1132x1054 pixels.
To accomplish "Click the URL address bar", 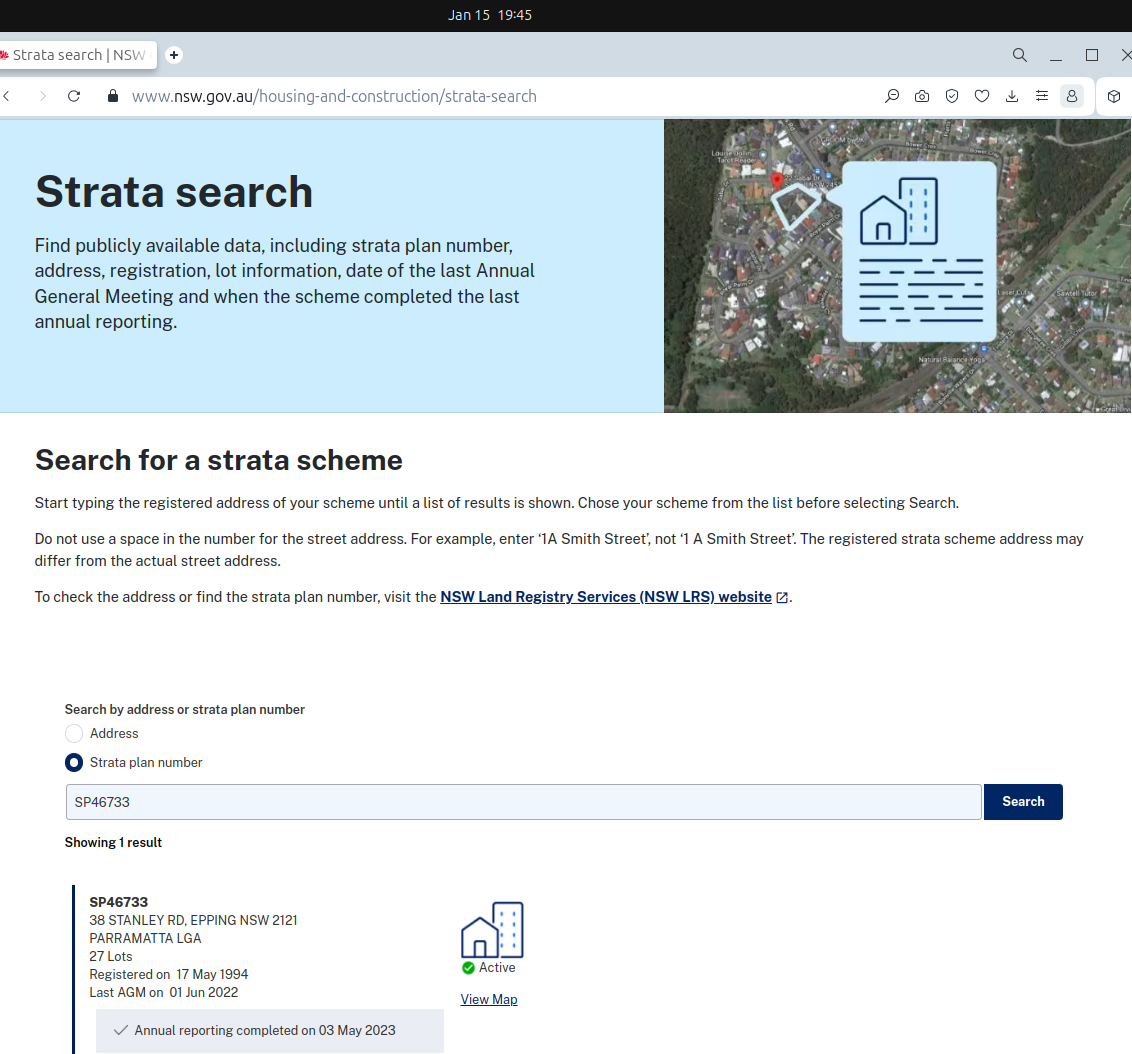I will 334,96.
